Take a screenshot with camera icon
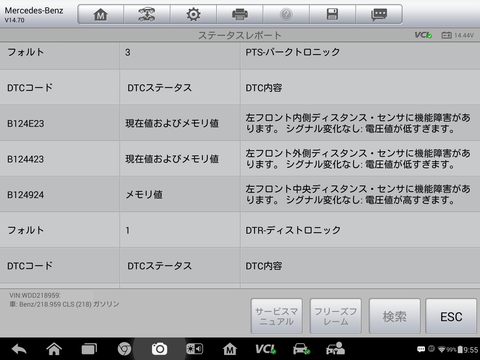This screenshot has height=360, width=480. (159, 349)
